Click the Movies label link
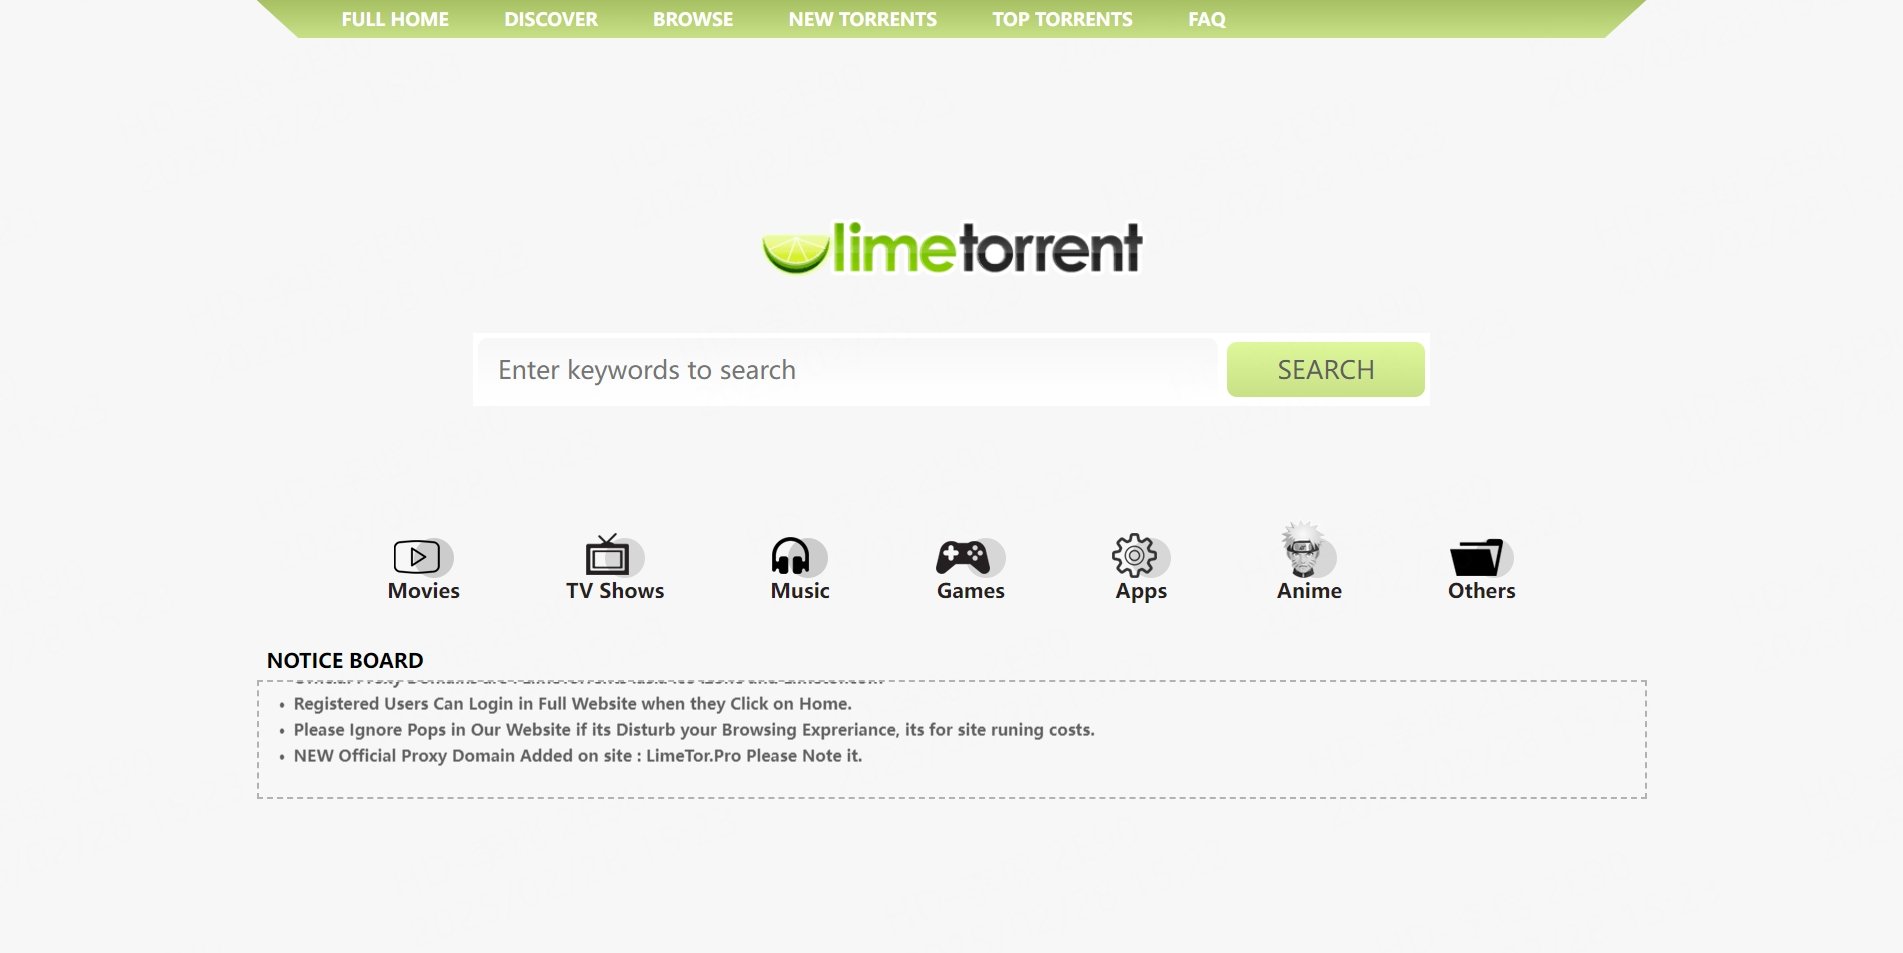 coord(423,591)
